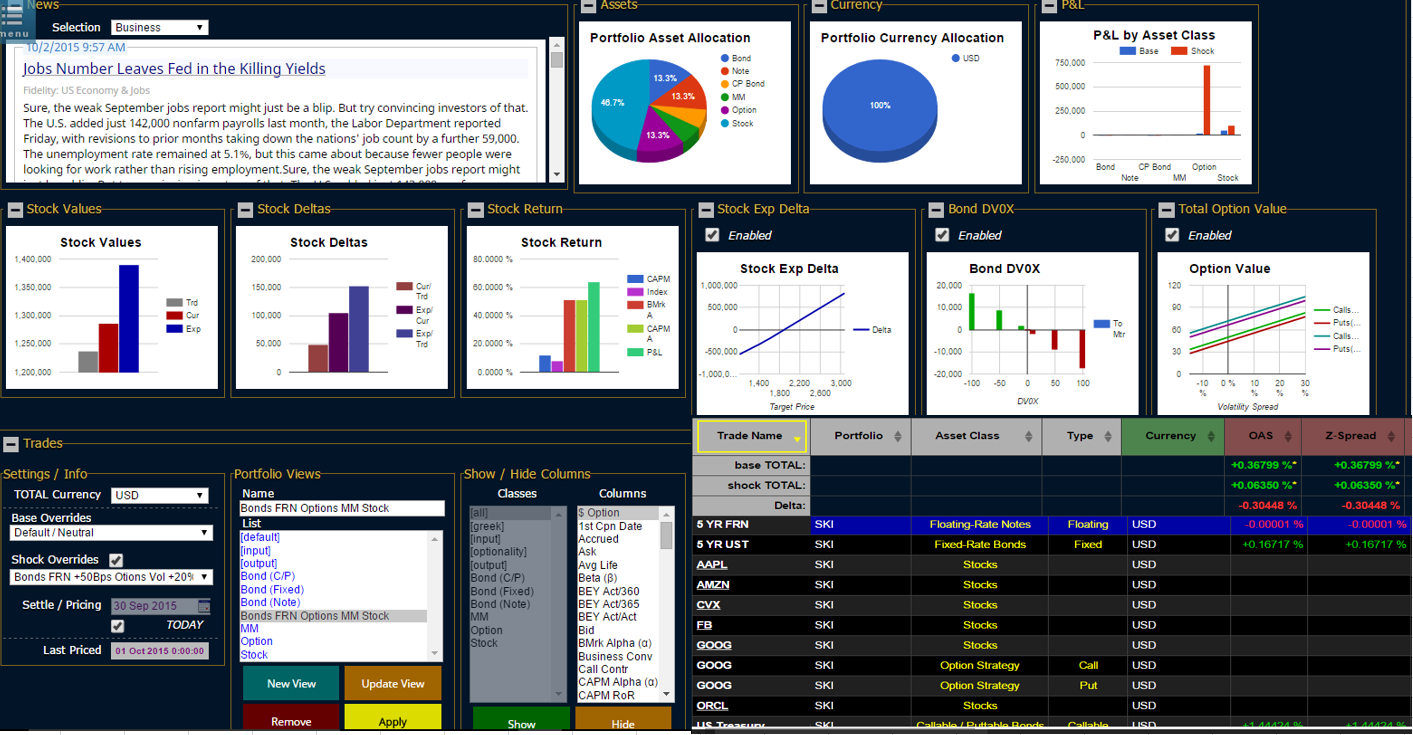Click the New View button
This screenshot has width=1413, height=735.
291,684
